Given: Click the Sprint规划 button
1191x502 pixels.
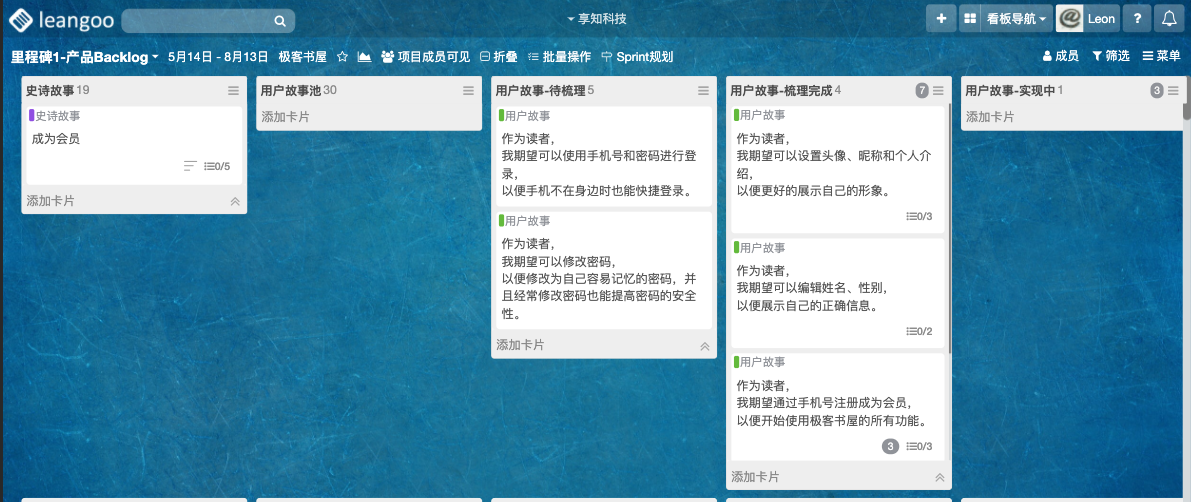Looking at the screenshot, I should [637, 57].
